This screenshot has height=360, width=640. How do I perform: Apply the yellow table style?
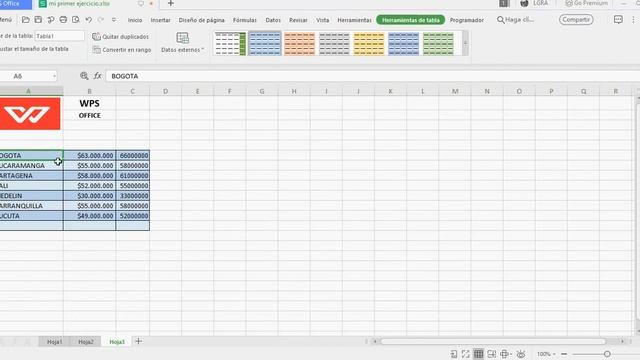click(x=369, y=44)
